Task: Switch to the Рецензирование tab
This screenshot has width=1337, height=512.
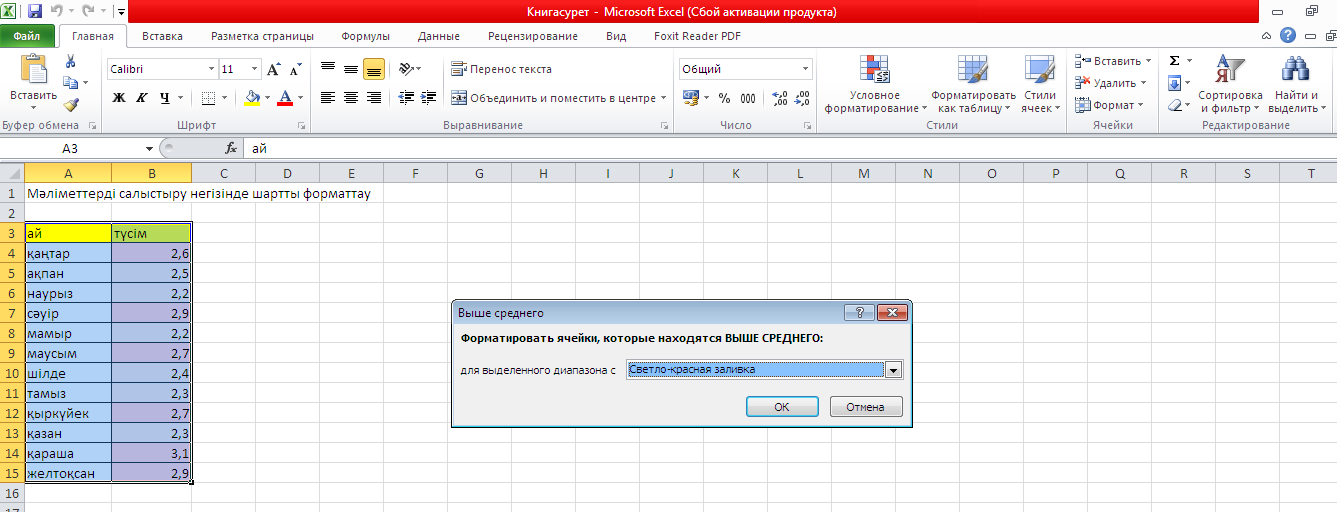Action: point(533,36)
